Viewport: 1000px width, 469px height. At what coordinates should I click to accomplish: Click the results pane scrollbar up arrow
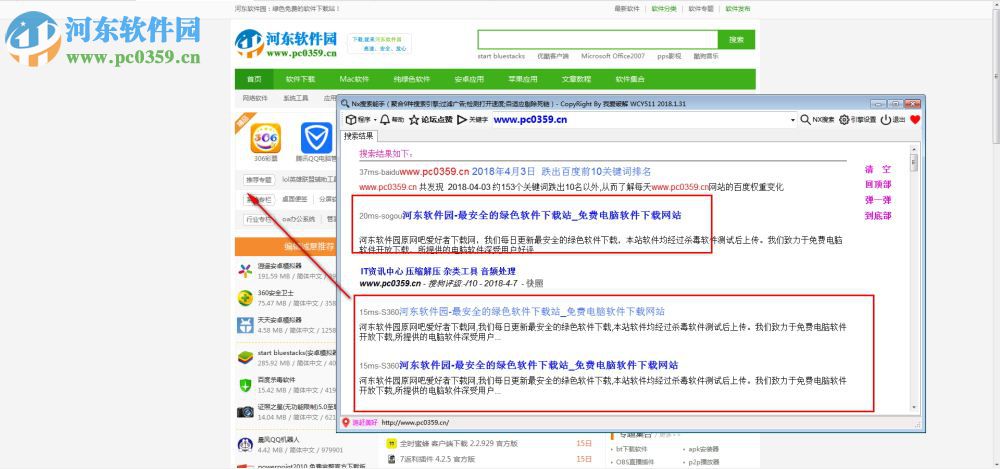tap(915, 149)
